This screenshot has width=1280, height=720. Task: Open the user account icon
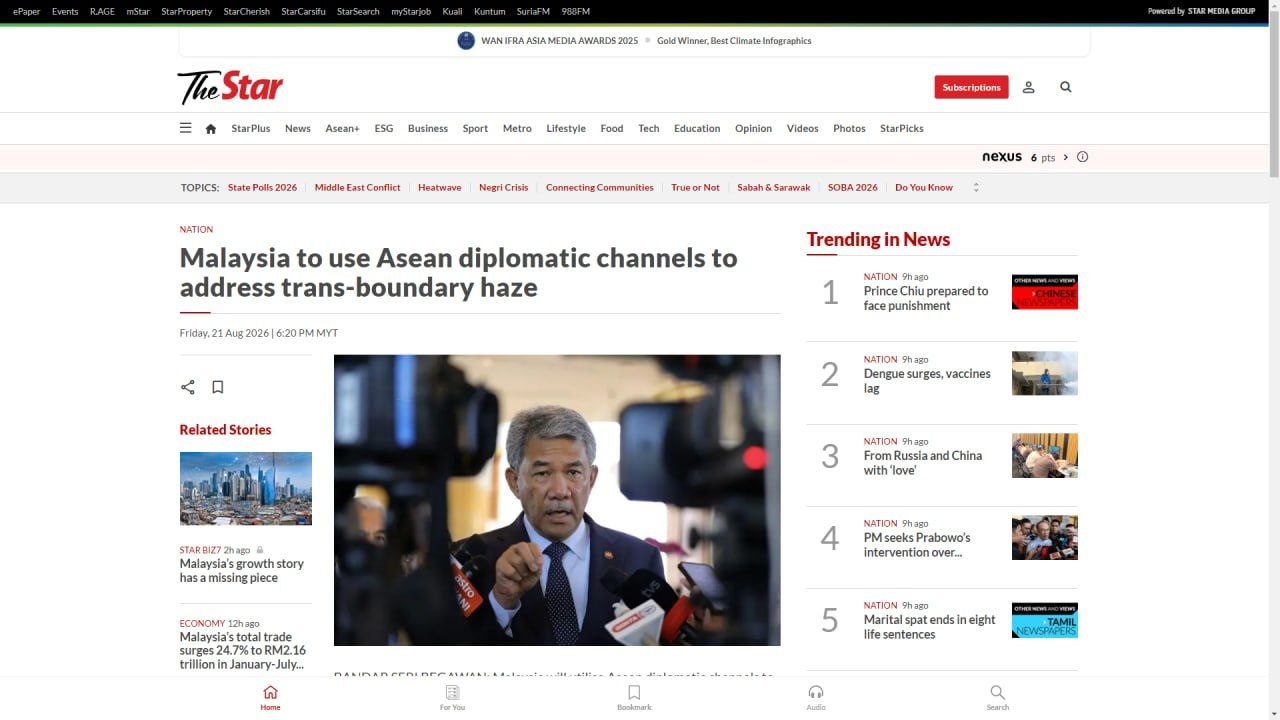(x=1028, y=87)
